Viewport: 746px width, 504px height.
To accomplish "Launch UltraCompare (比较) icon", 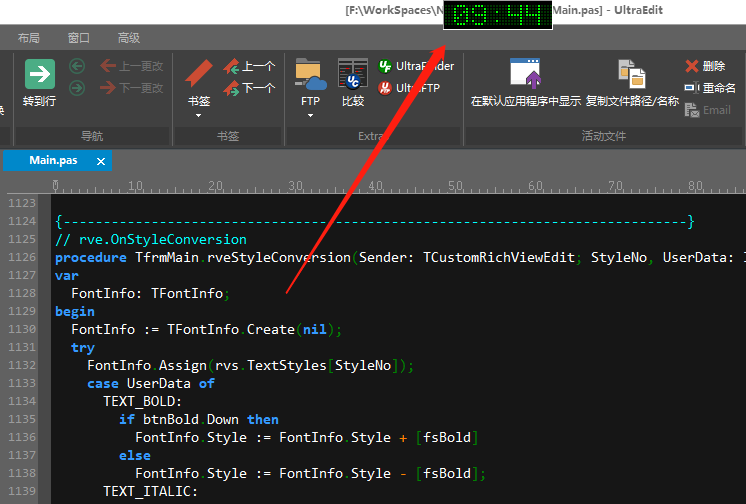I will pyautogui.click(x=353, y=74).
